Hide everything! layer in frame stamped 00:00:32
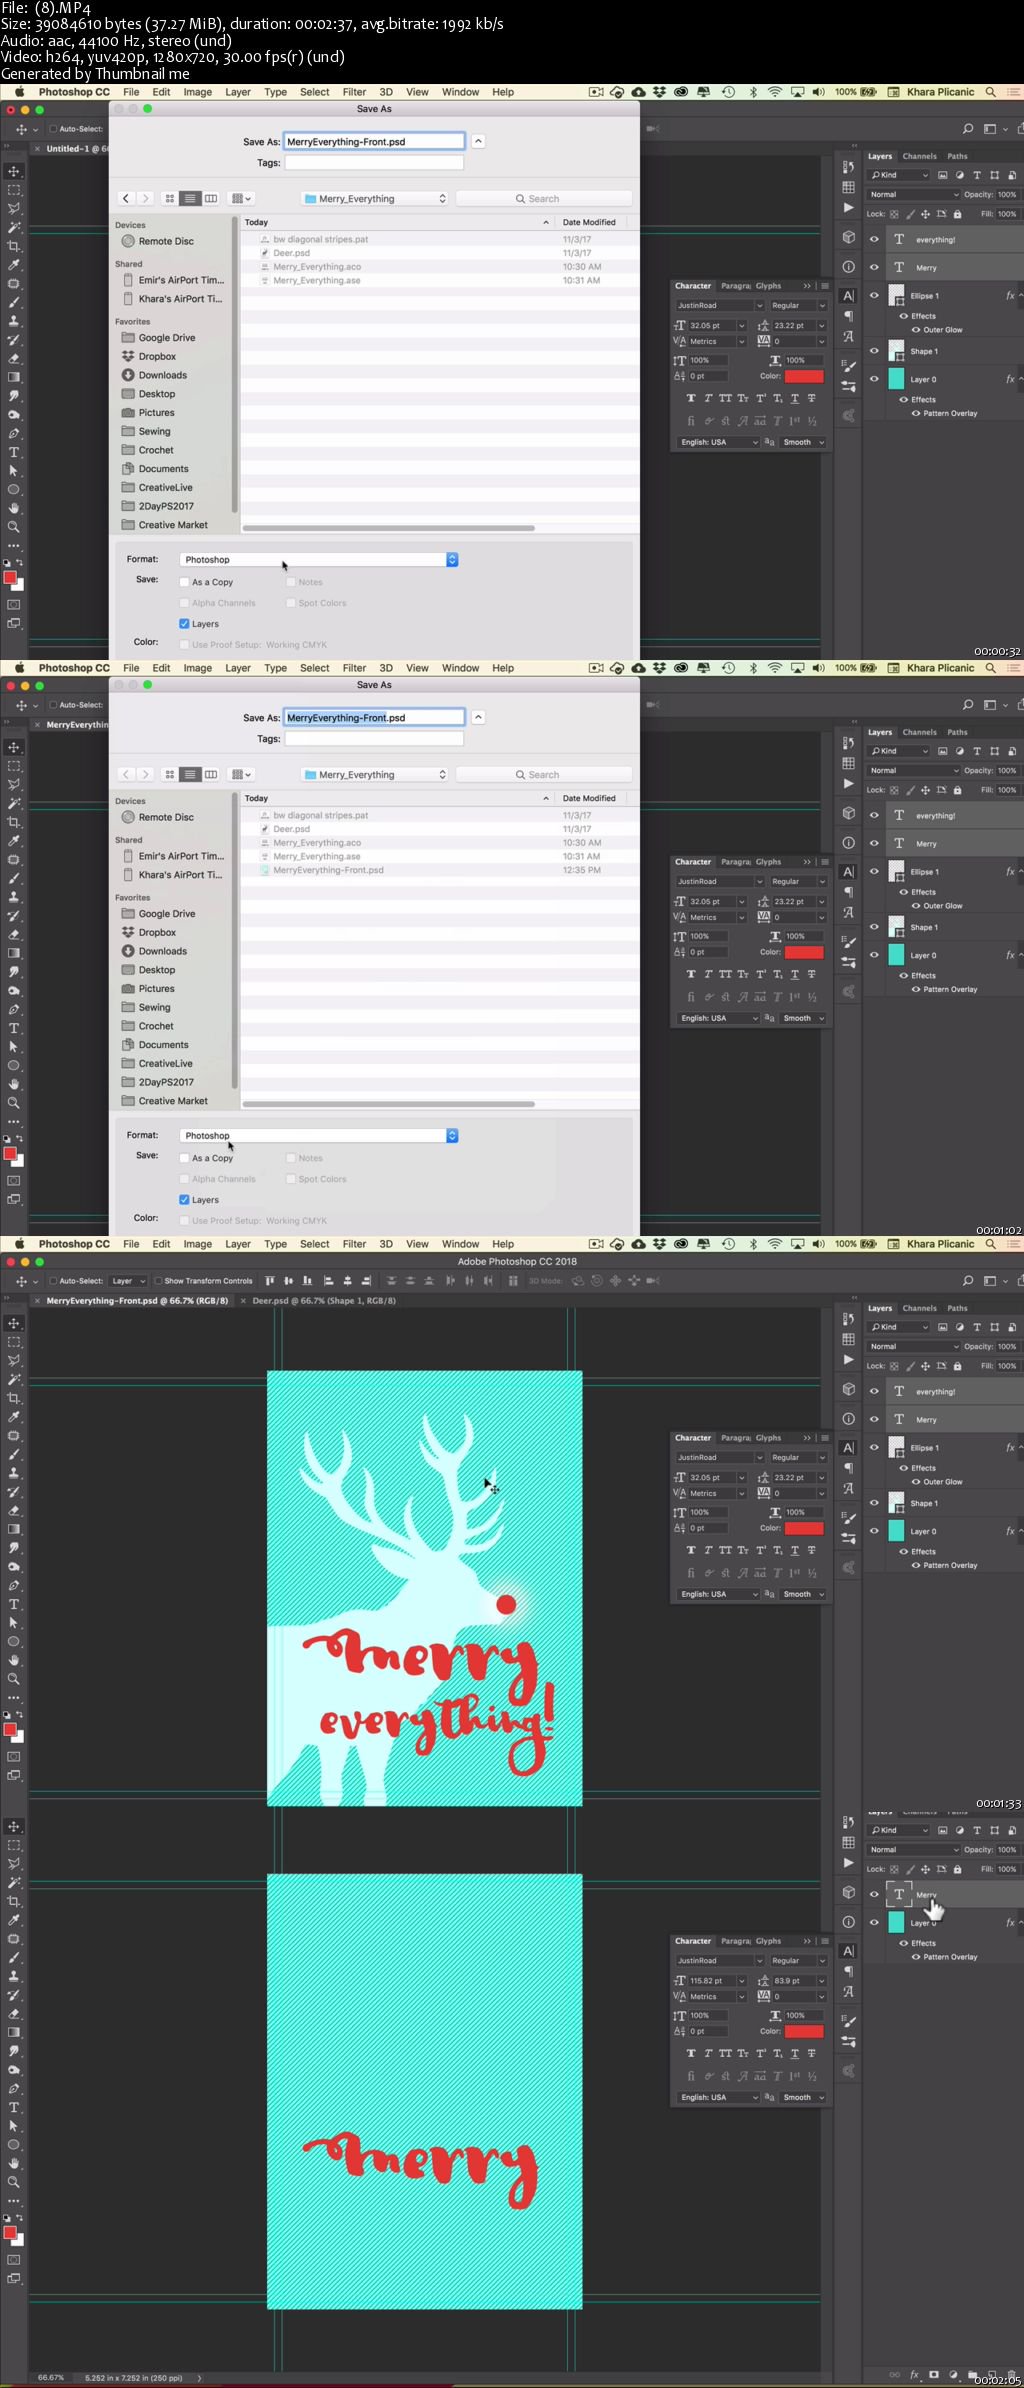 tap(874, 240)
